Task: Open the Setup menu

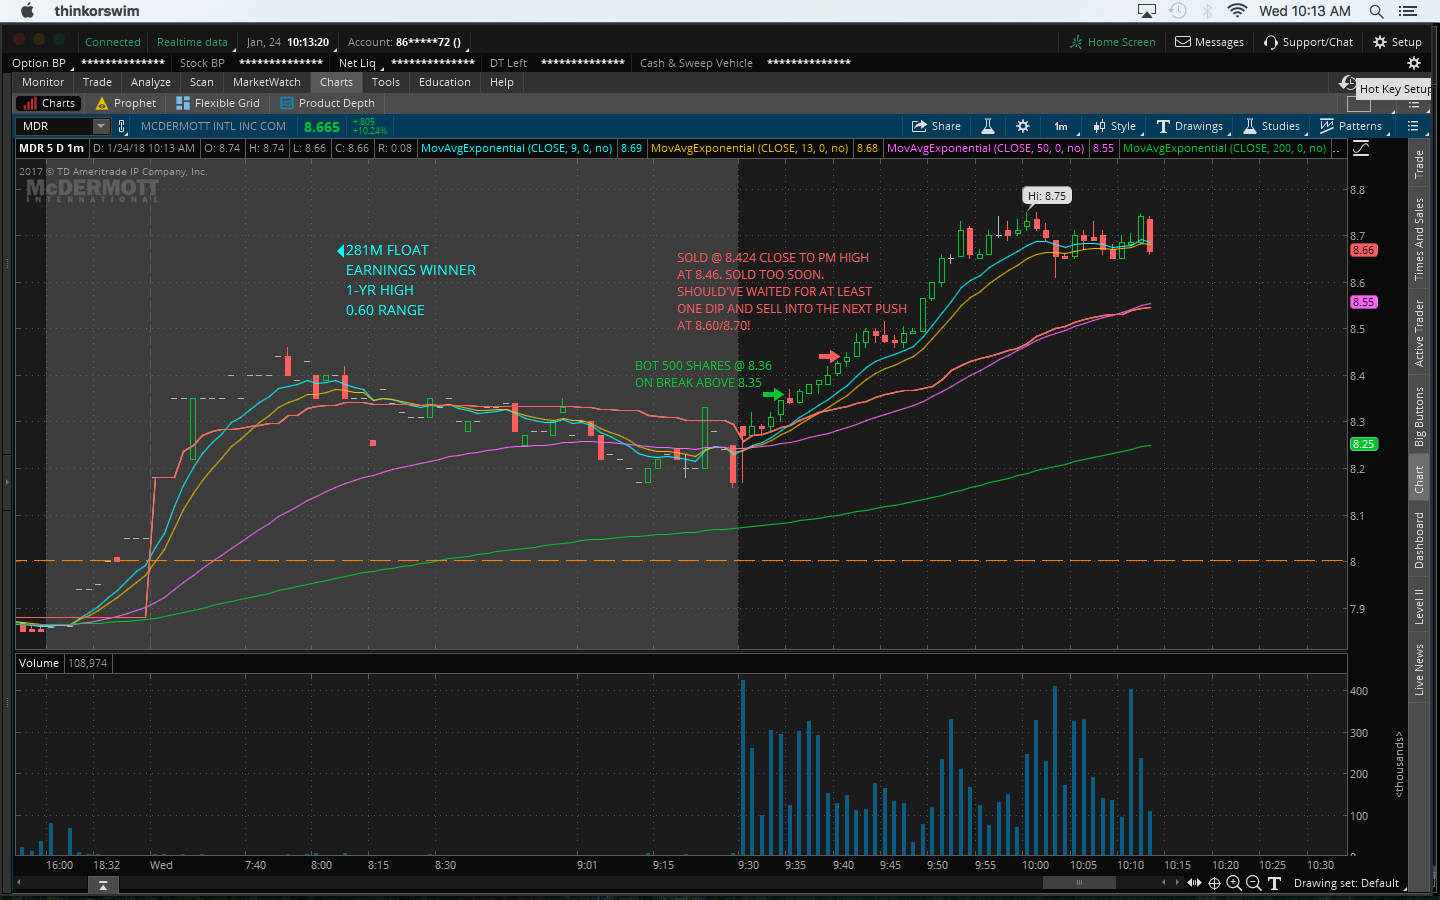Action: (x=1397, y=42)
